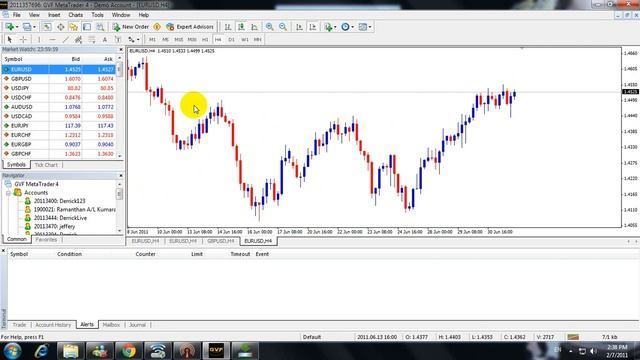Toggle chart auto scroll
640x360 pixels.
click(x=299, y=27)
